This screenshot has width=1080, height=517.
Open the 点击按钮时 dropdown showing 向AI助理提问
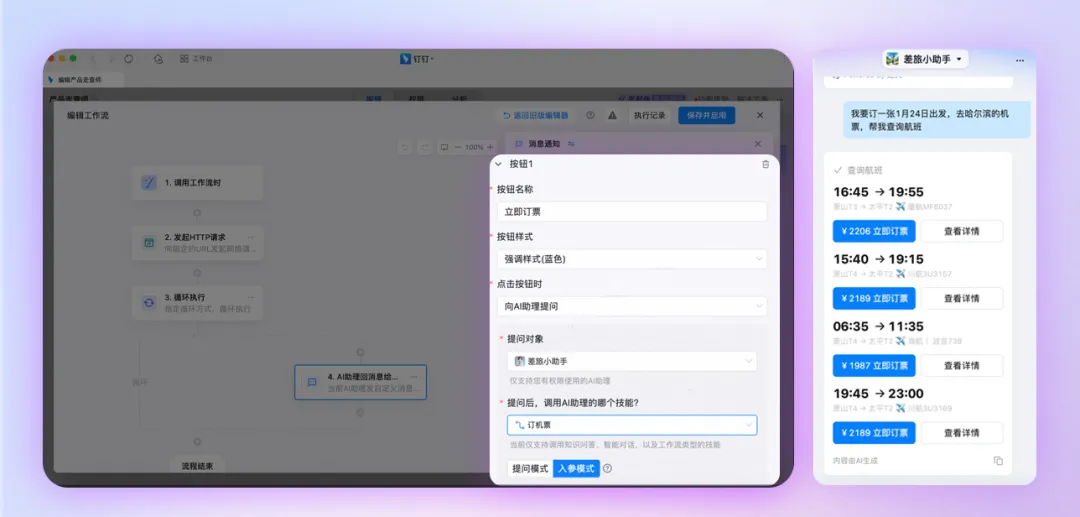pos(632,306)
